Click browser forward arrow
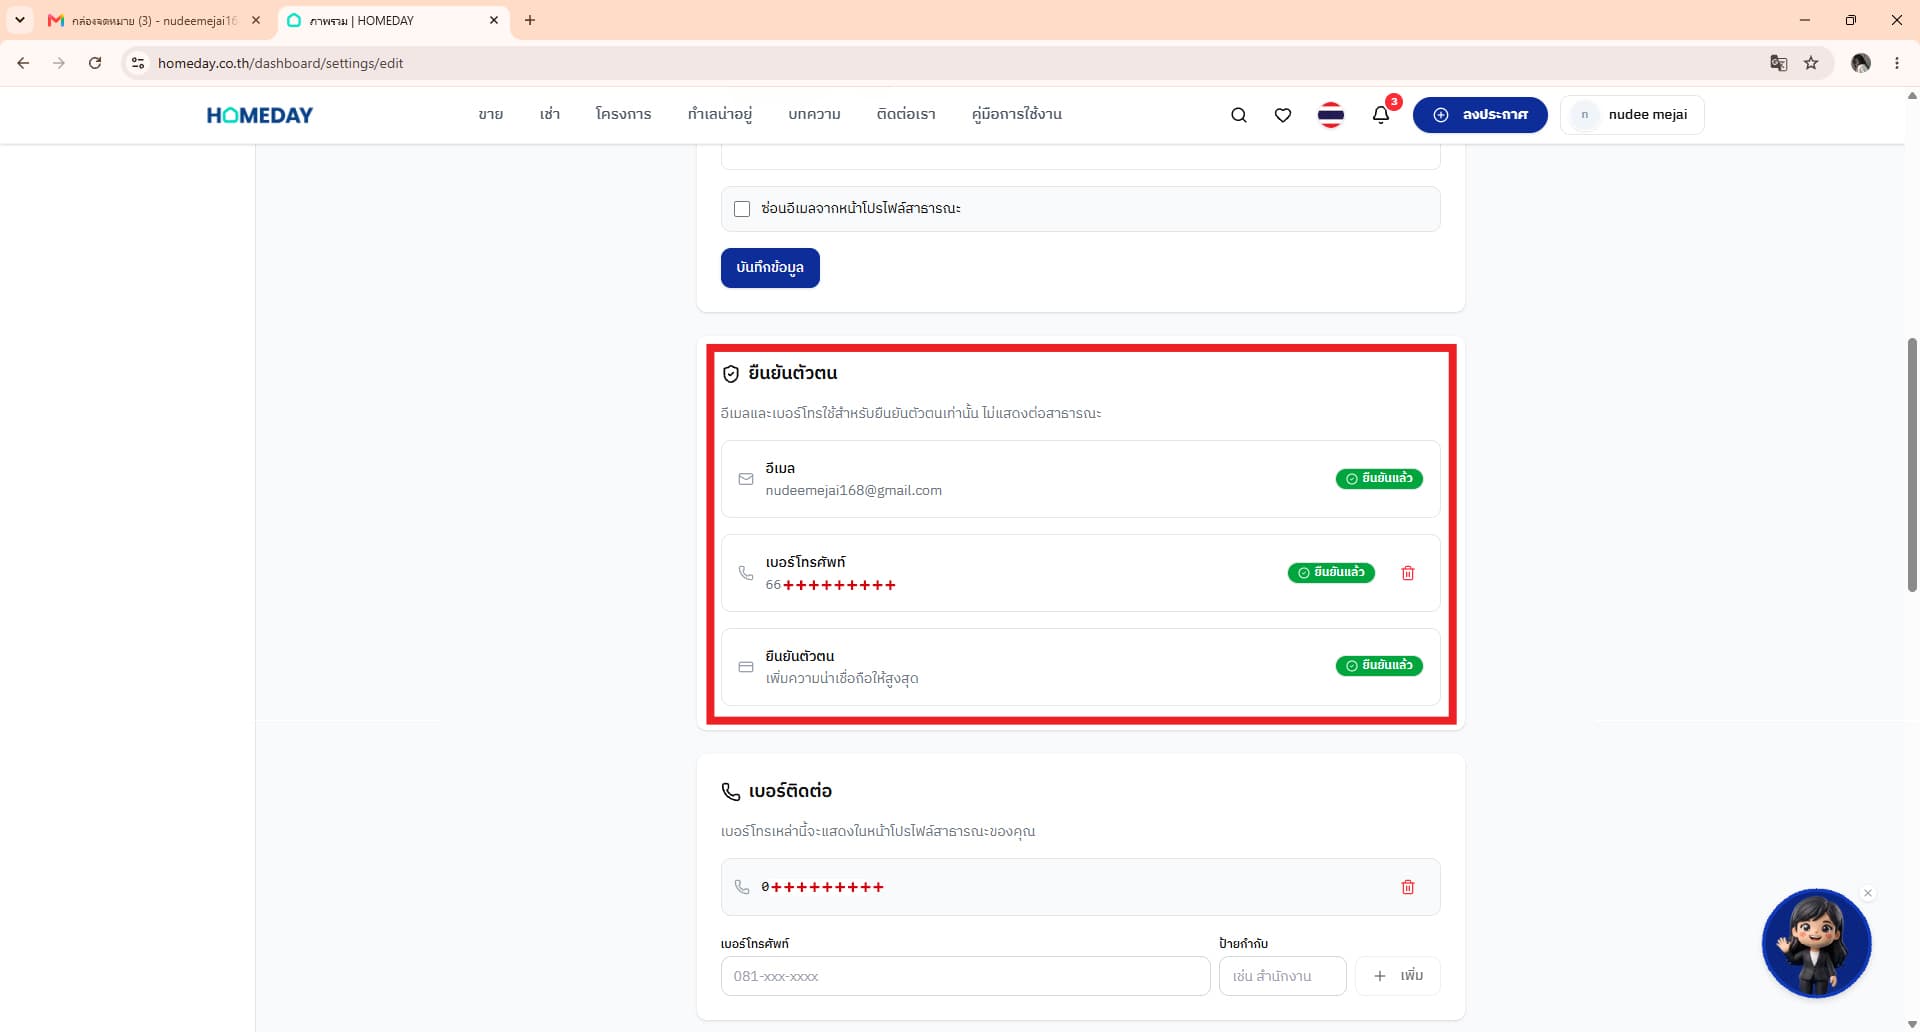The image size is (1920, 1032). pos(59,63)
